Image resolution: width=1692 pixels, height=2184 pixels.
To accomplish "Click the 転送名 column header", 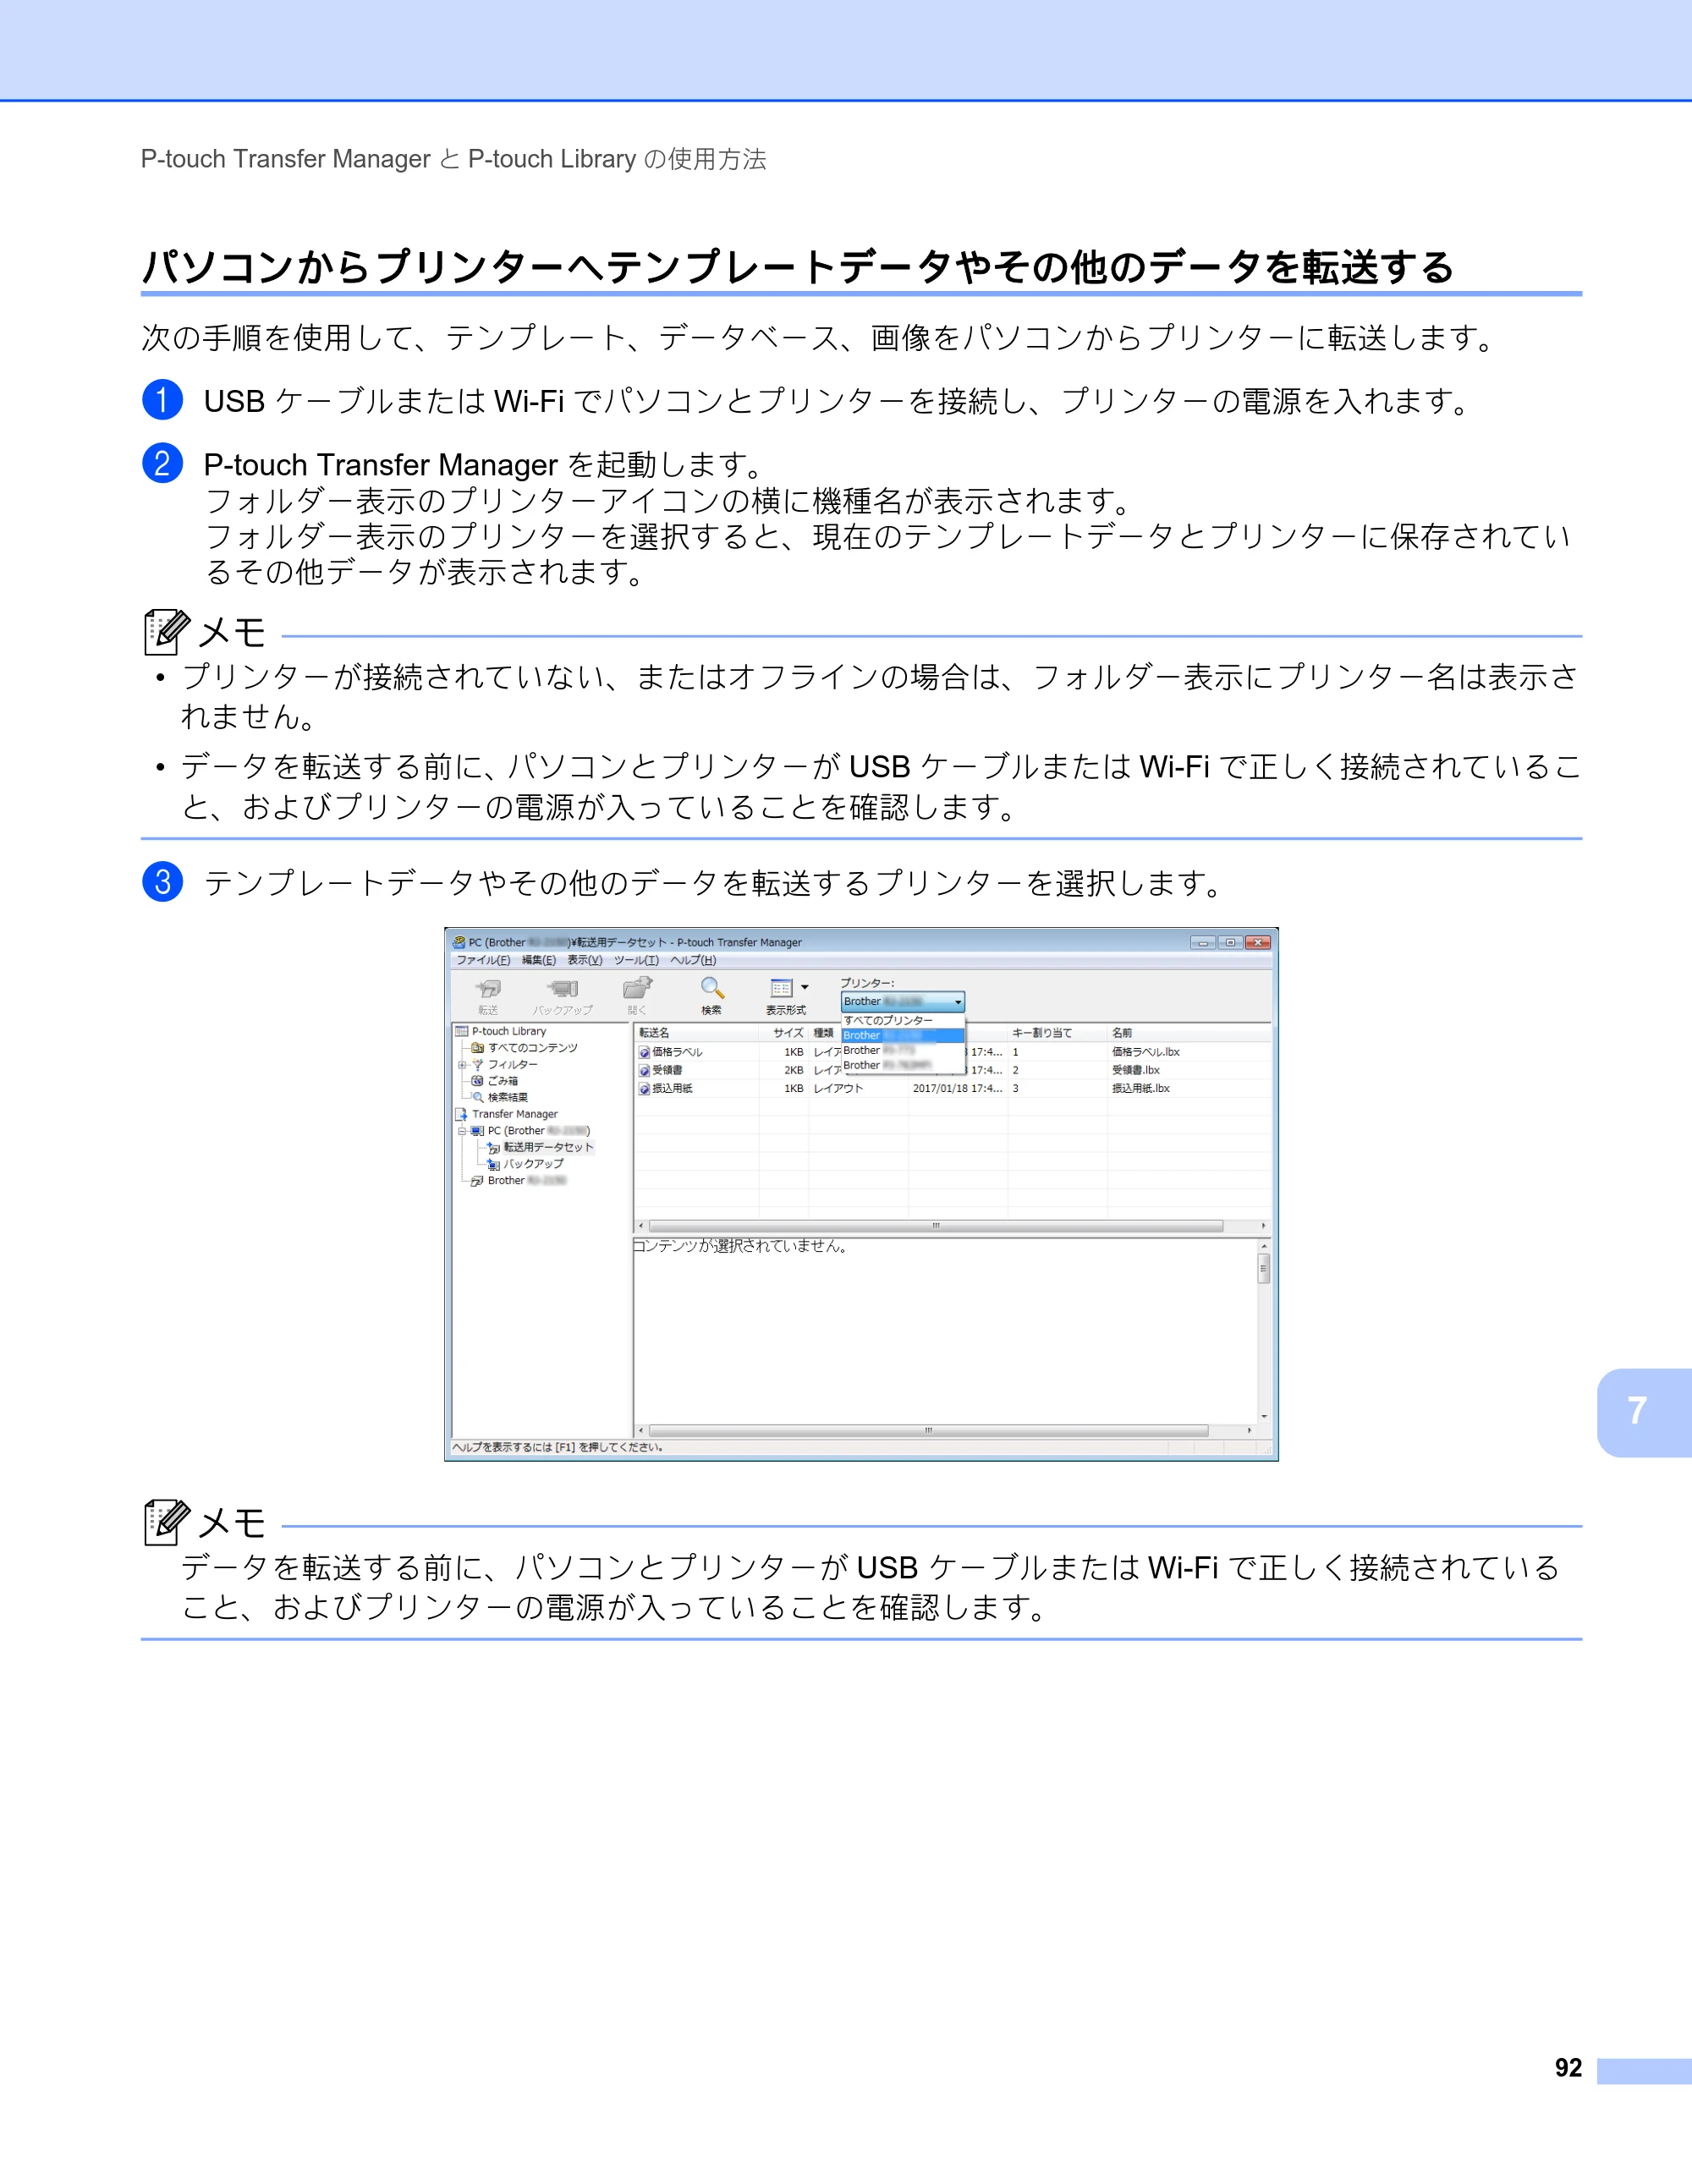I will [x=696, y=1033].
